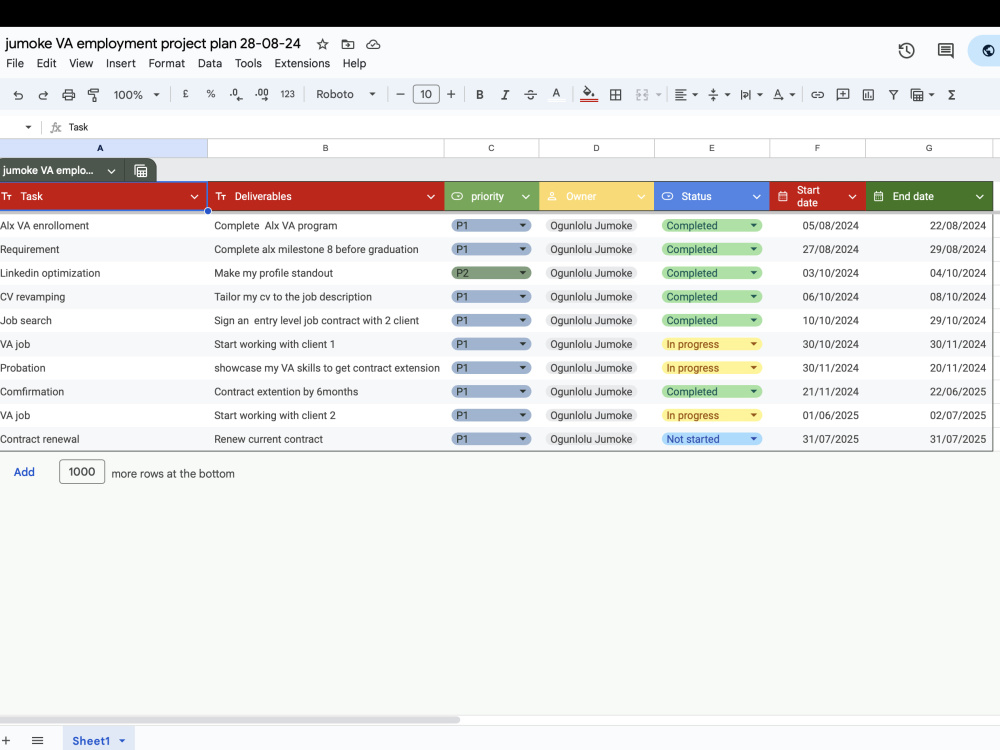This screenshot has height=750, width=1000.
Task: Star the document title
Action: click(x=323, y=44)
